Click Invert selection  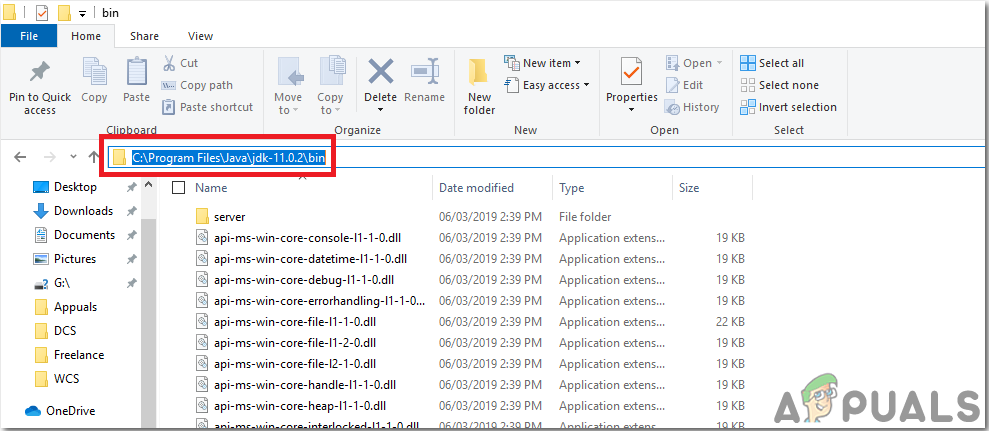tap(788, 107)
